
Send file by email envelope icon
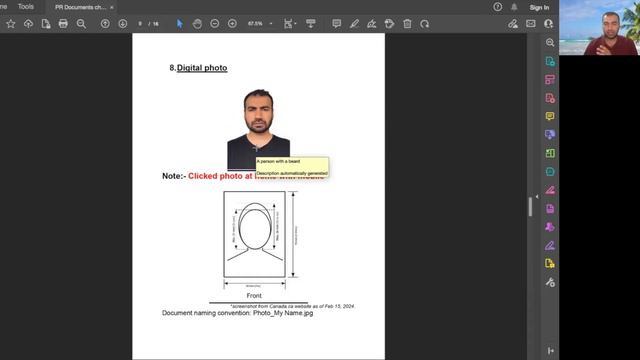pyautogui.click(x=531, y=24)
